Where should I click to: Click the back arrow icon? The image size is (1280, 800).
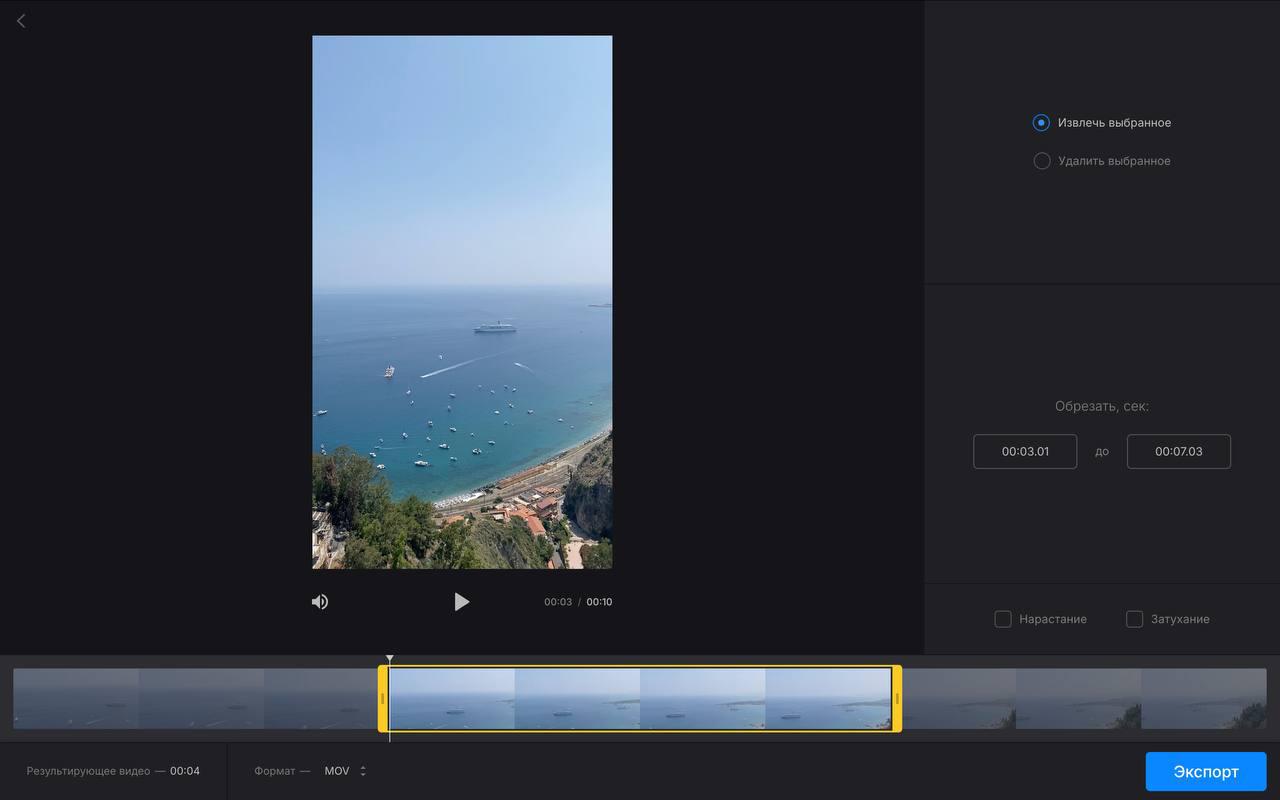point(21,21)
